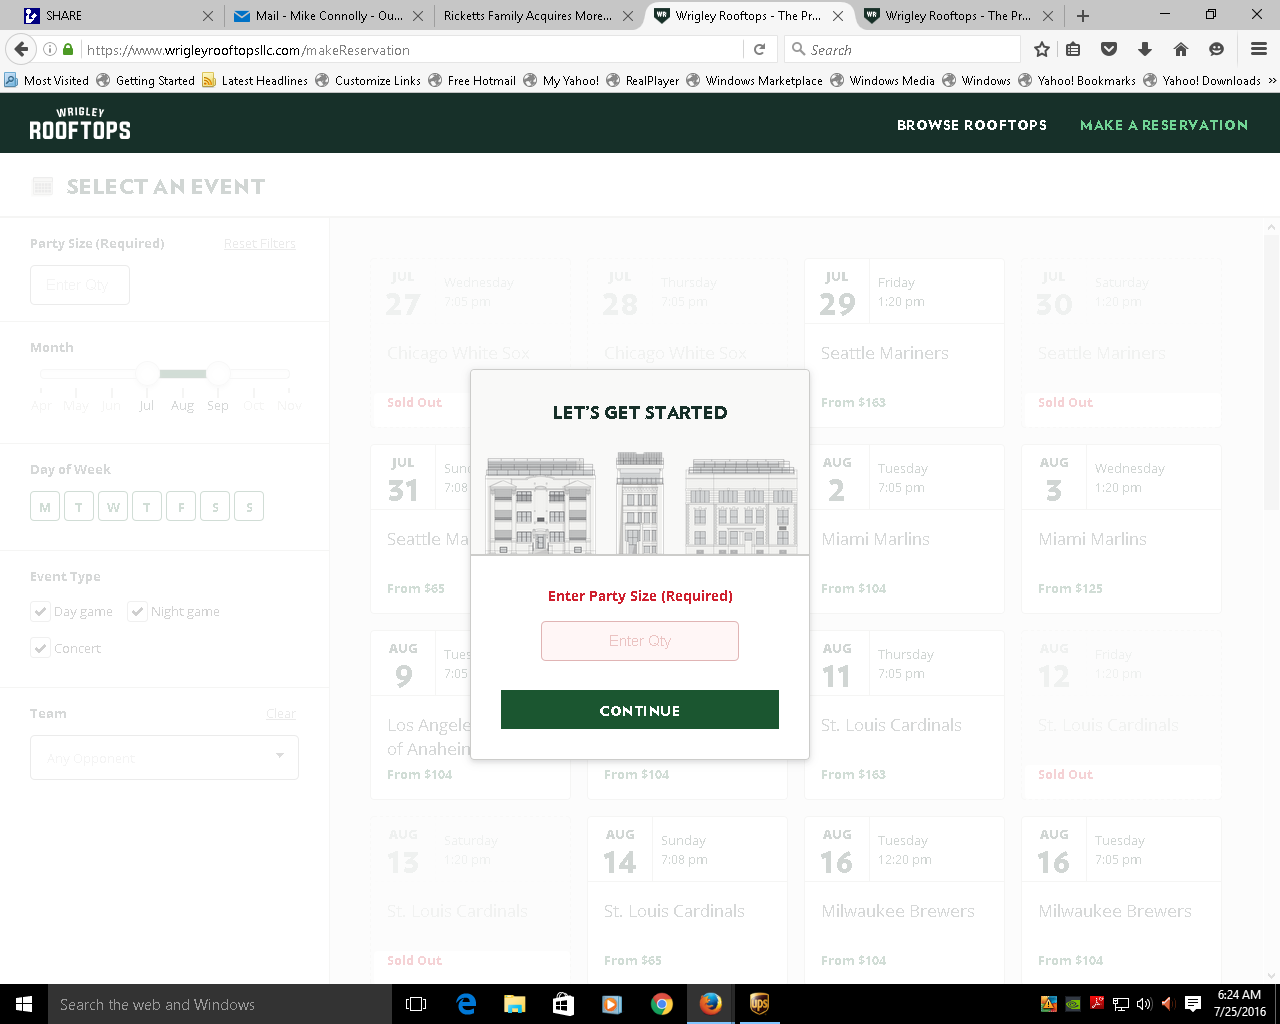Screen dimensions: 1280x1024
Task: Open Task View in taskbar
Action: tap(416, 1004)
